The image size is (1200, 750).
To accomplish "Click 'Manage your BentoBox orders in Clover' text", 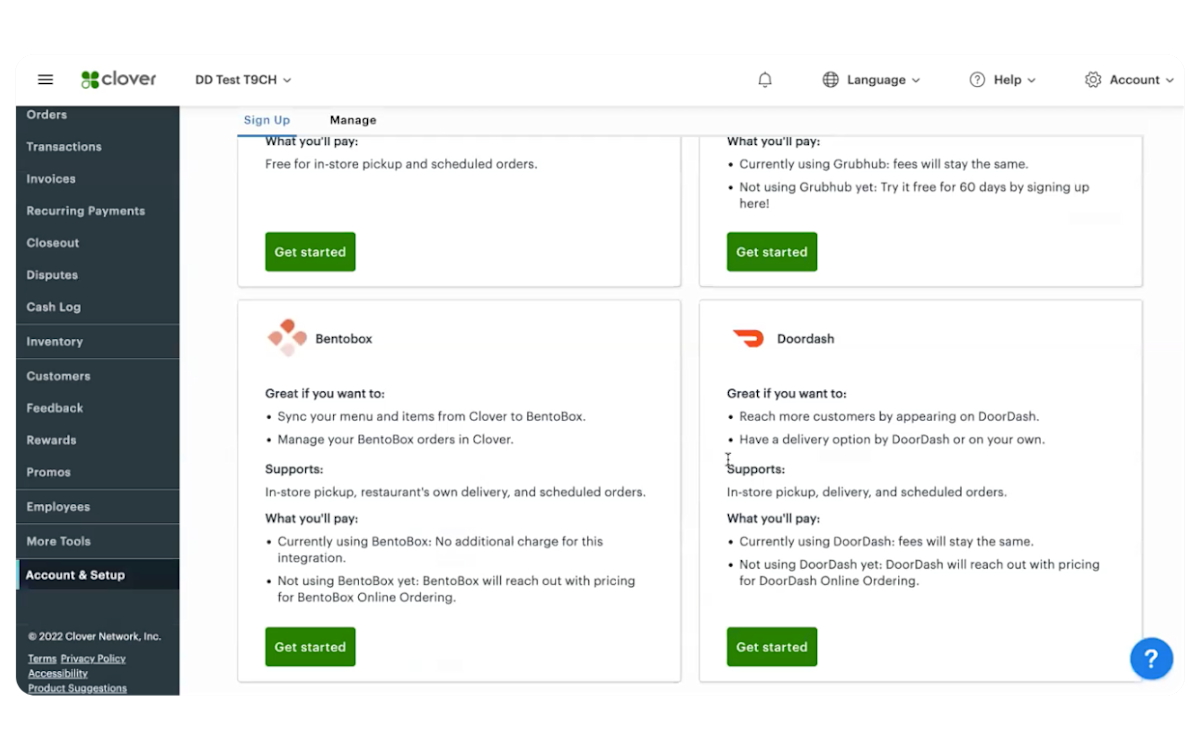I will click(x=395, y=439).
